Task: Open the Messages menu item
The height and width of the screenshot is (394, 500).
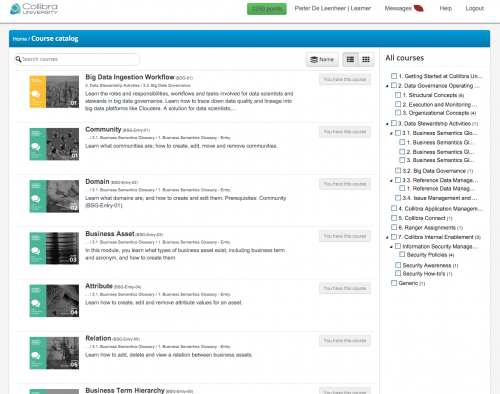Action: pos(398,8)
